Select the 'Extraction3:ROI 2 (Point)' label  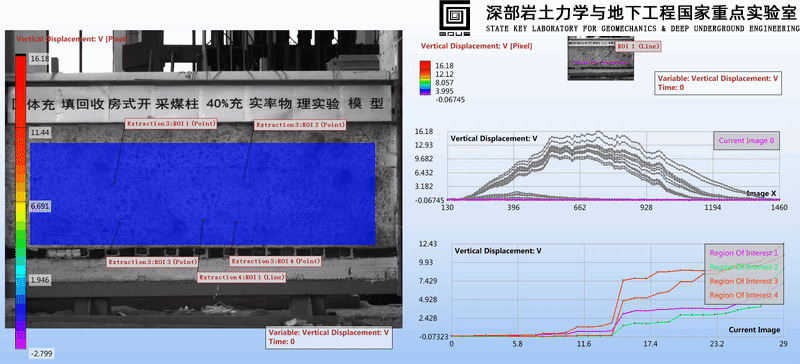(x=301, y=125)
